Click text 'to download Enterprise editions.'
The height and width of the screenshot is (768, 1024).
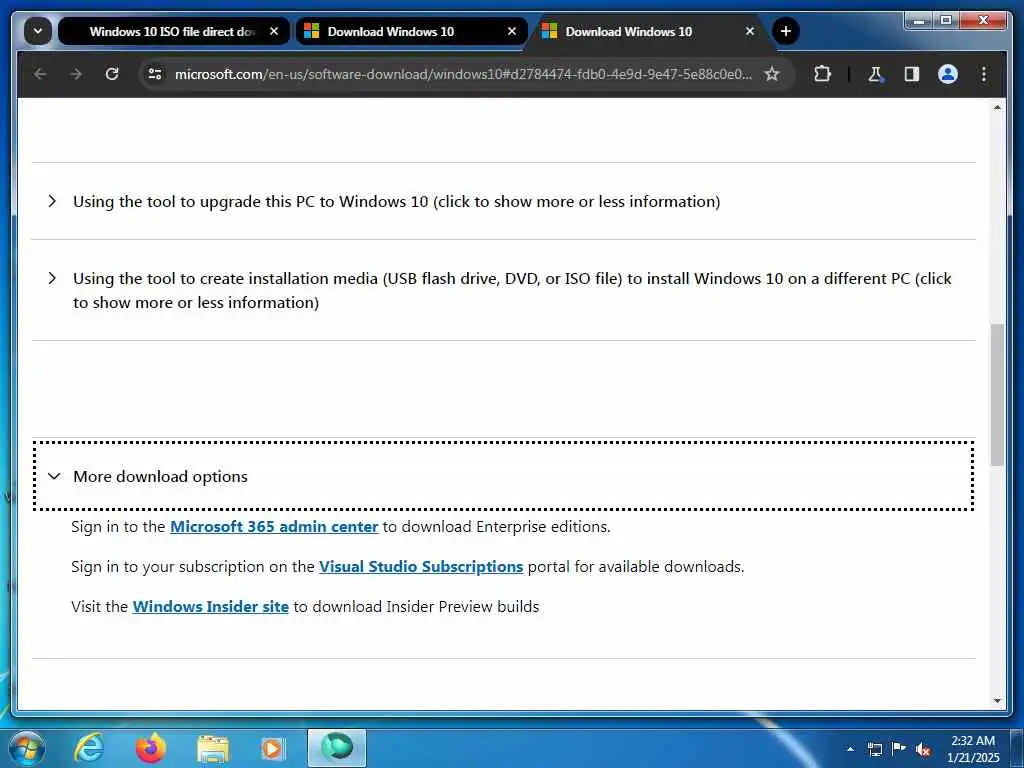point(496,526)
